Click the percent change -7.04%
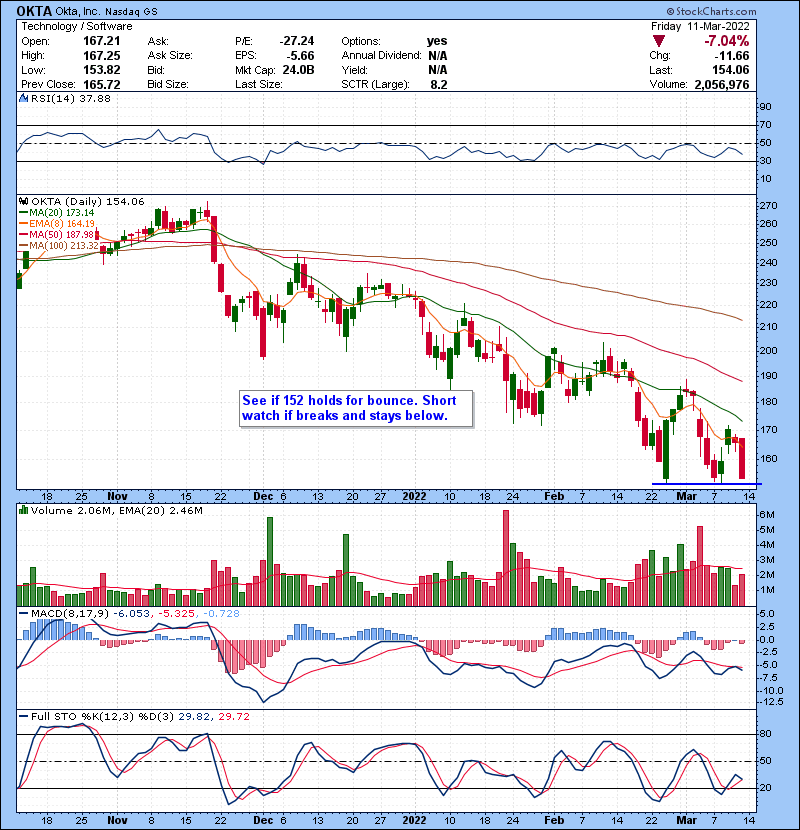The image size is (800, 830). [726, 41]
